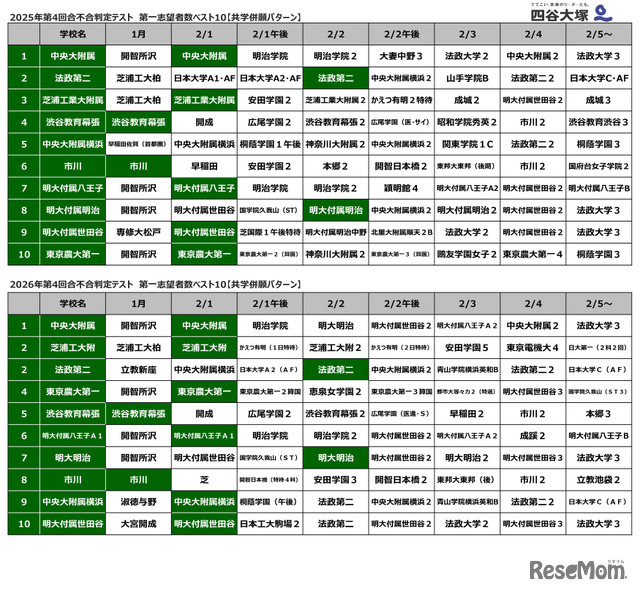This screenshot has width=640, height=593.
Task: Select the 明大明治2 cell
Action: tap(467, 458)
